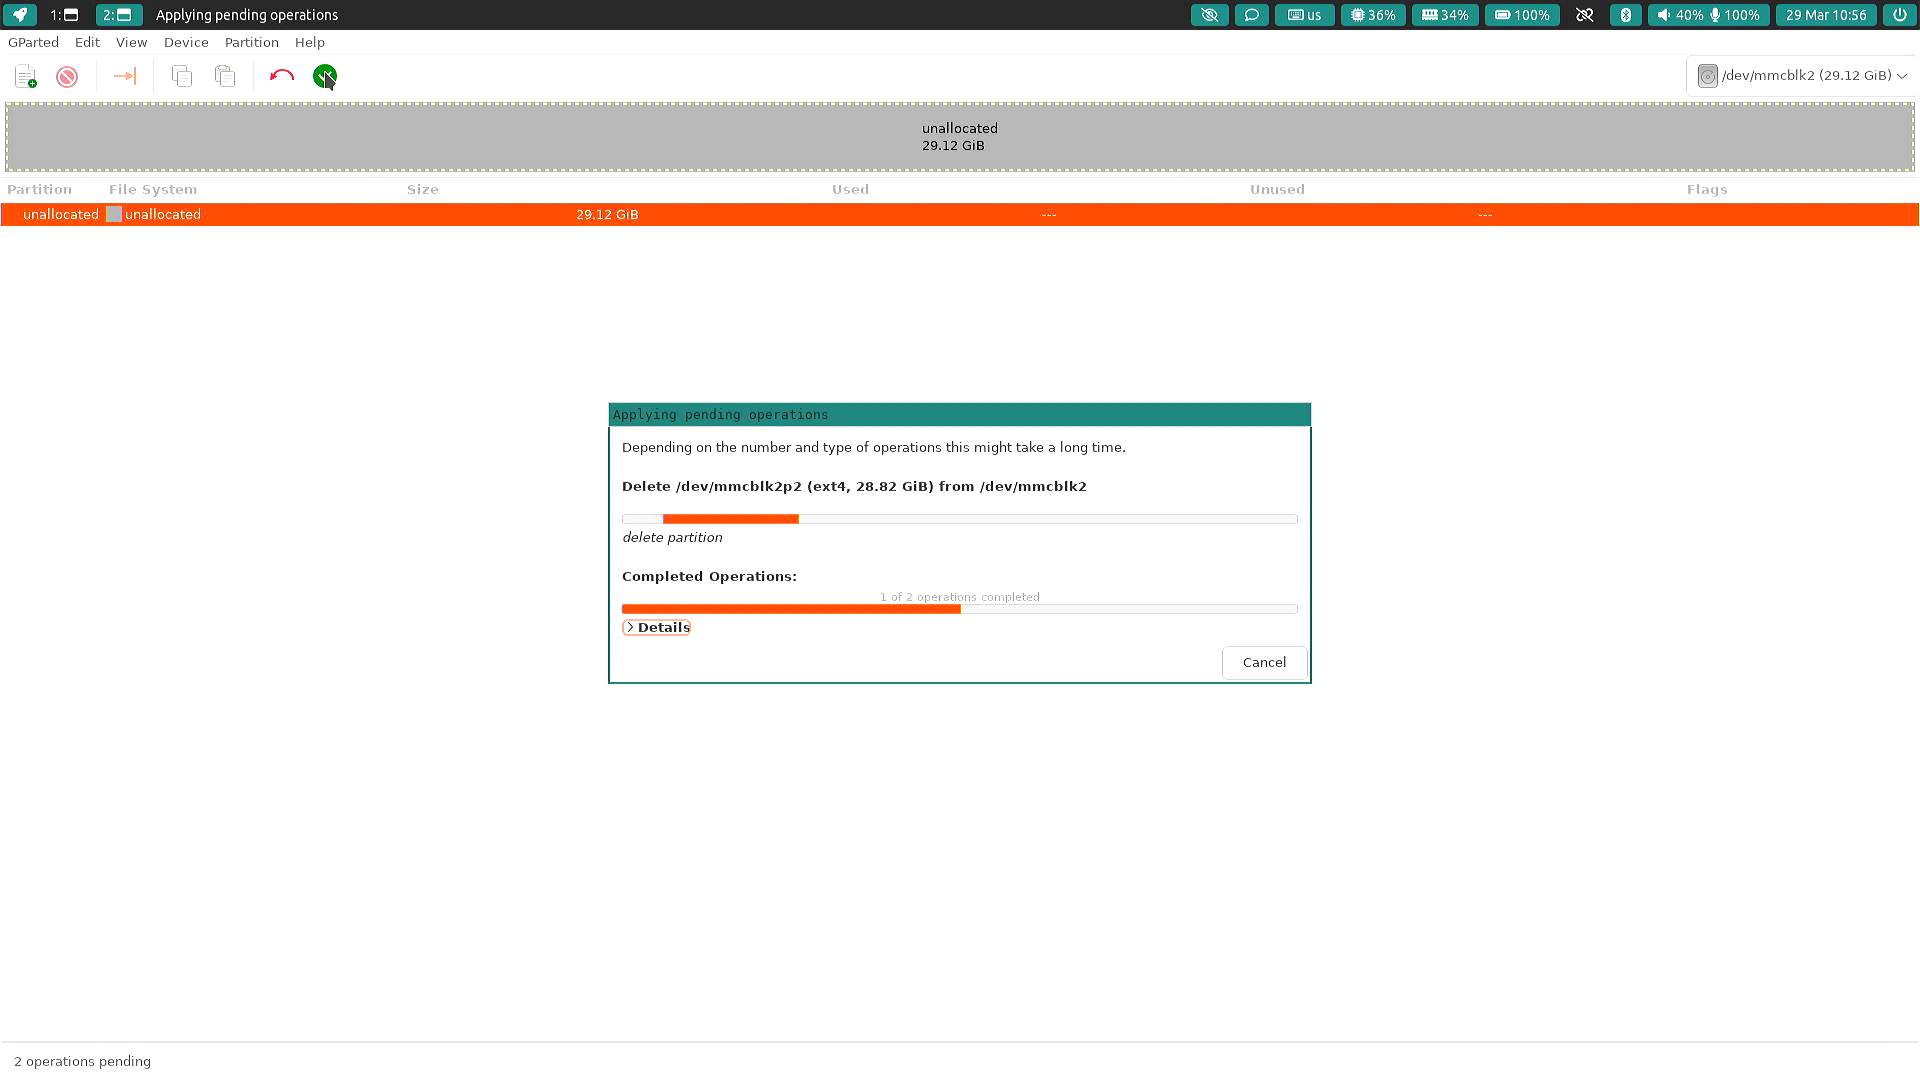Click the completed operations progress bar
Viewport: 1920px width, 1080px height.
959,609
